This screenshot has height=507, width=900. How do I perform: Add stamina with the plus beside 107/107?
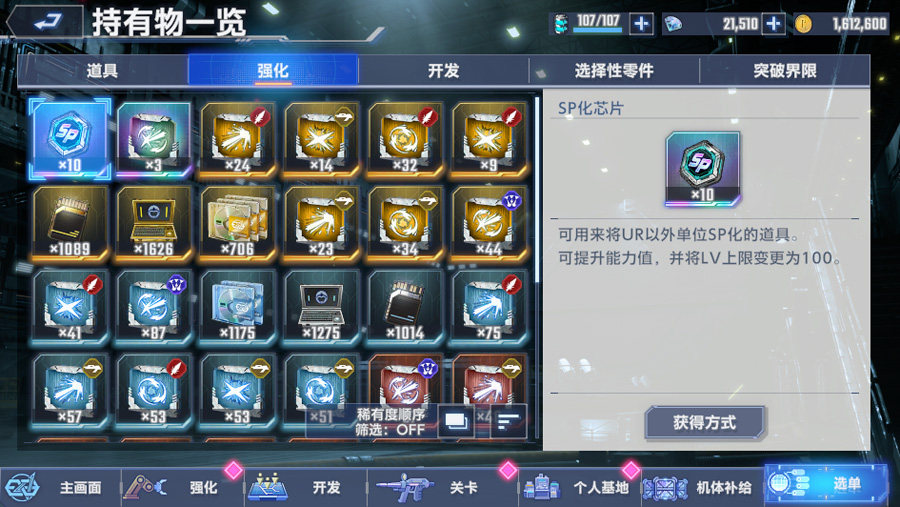tap(641, 24)
